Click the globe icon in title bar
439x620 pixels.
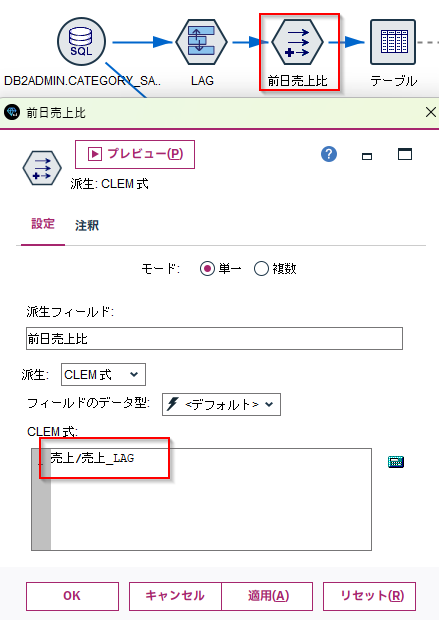pos(12,112)
